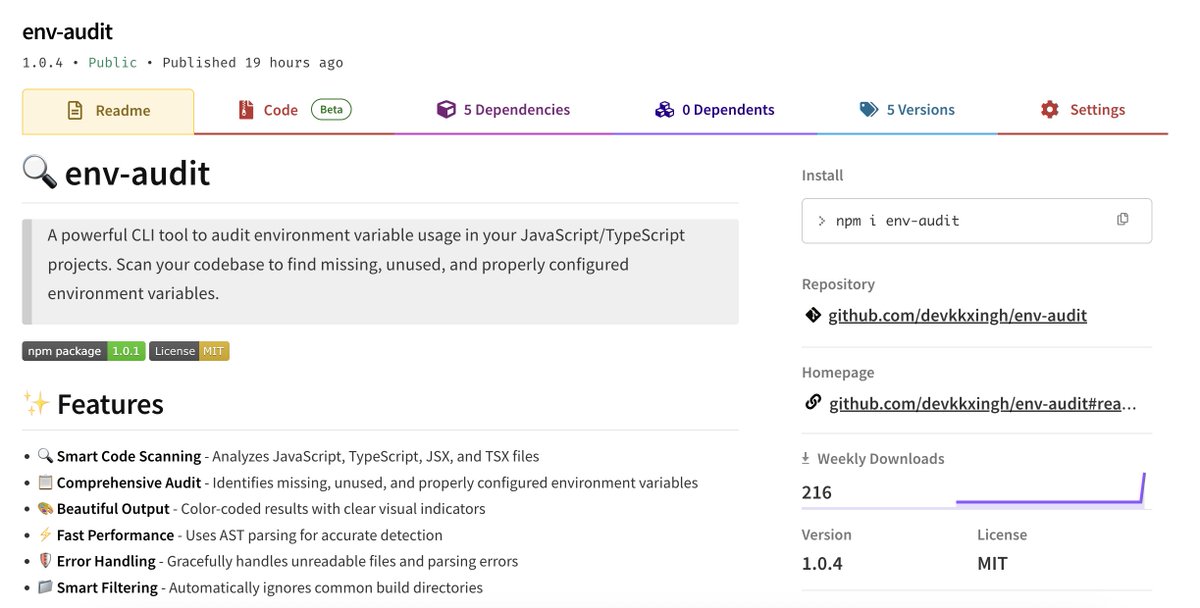Viewport: 1200px width, 608px height.
Task: Click the magnifying glass emoji in readme heading
Action: click(40, 172)
